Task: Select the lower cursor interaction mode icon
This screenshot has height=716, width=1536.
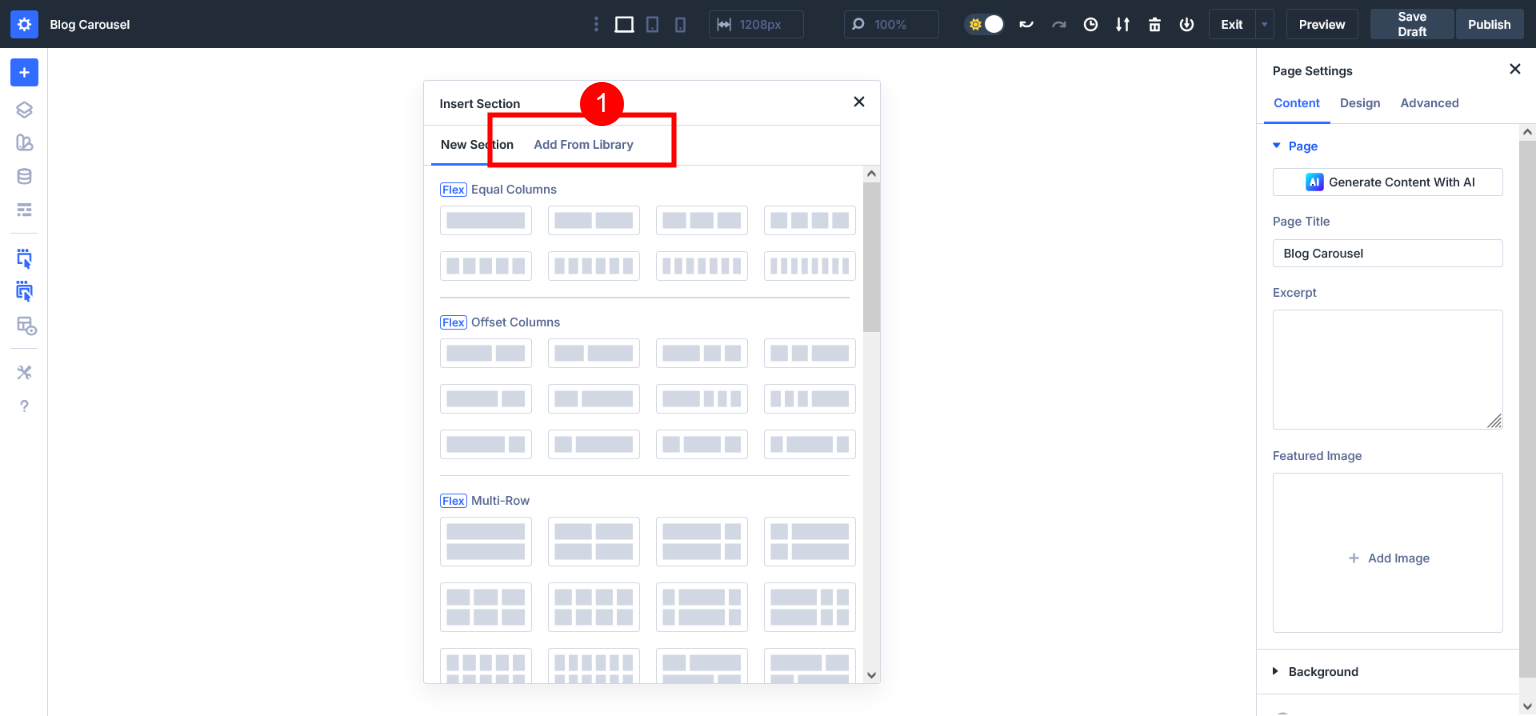Action: [24, 292]
